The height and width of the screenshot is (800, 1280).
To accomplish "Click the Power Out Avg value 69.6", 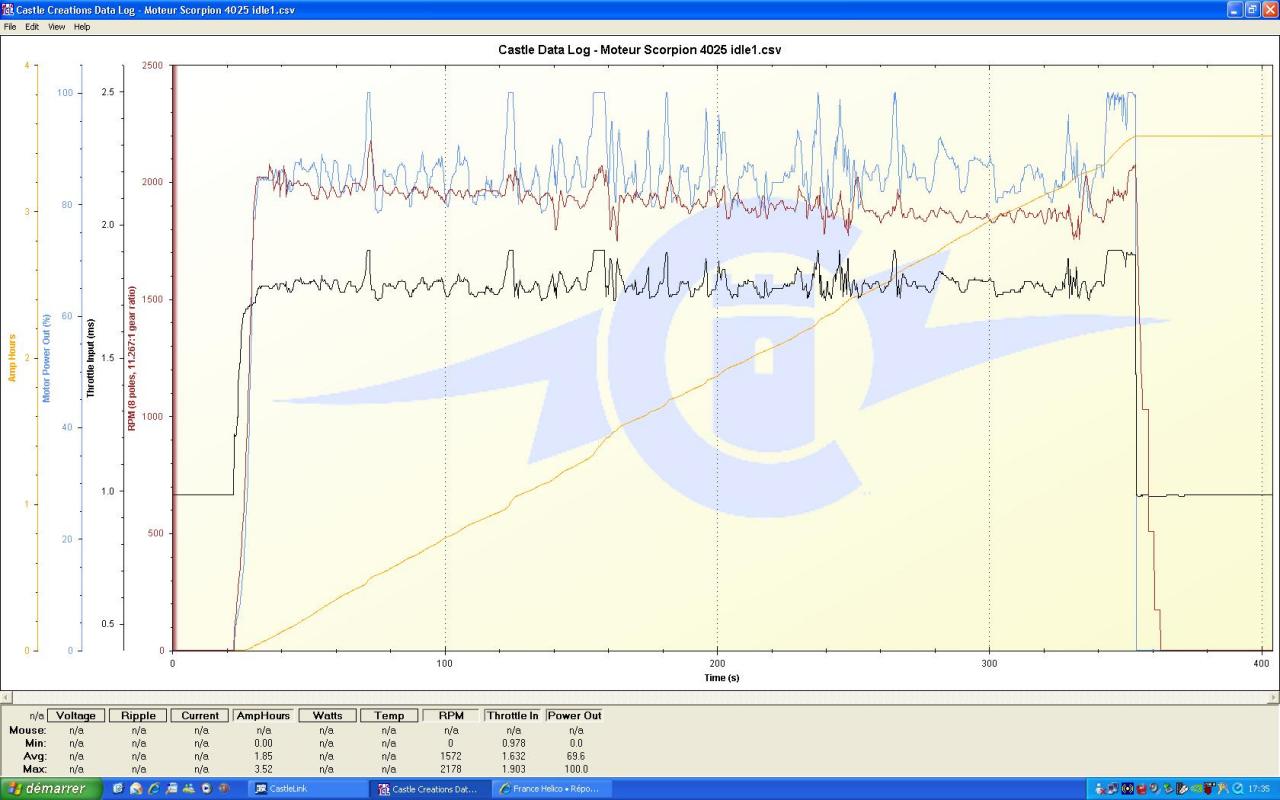I will coord(575,756).
